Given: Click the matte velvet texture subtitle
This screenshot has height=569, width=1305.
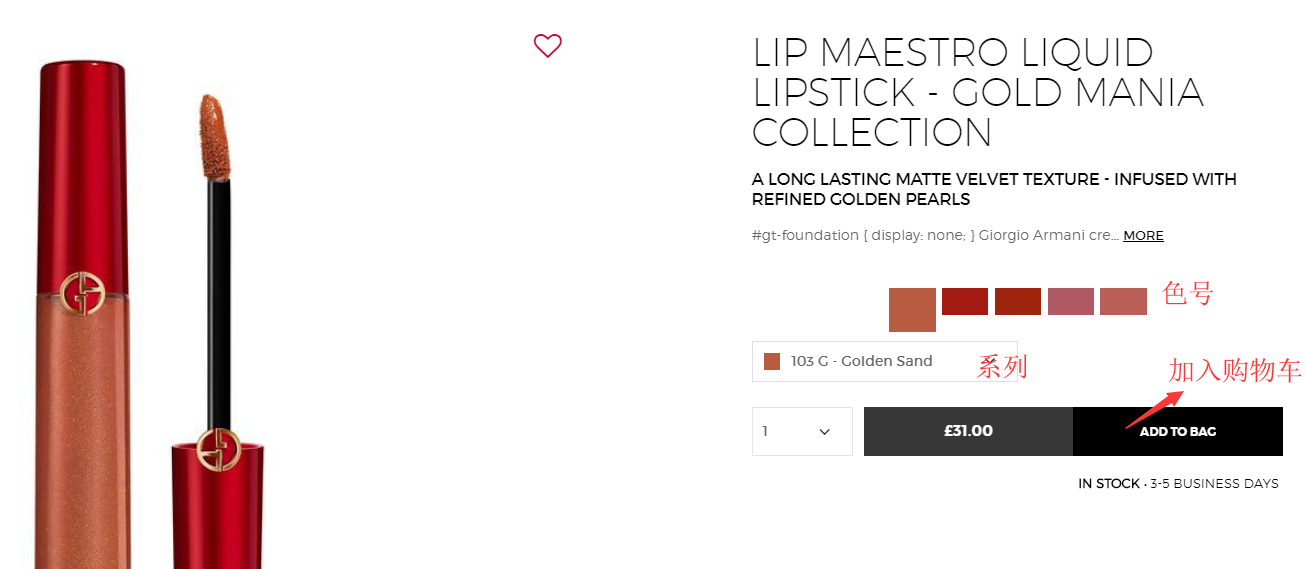Looking at the screenshot, I should (x=994, y=189).
